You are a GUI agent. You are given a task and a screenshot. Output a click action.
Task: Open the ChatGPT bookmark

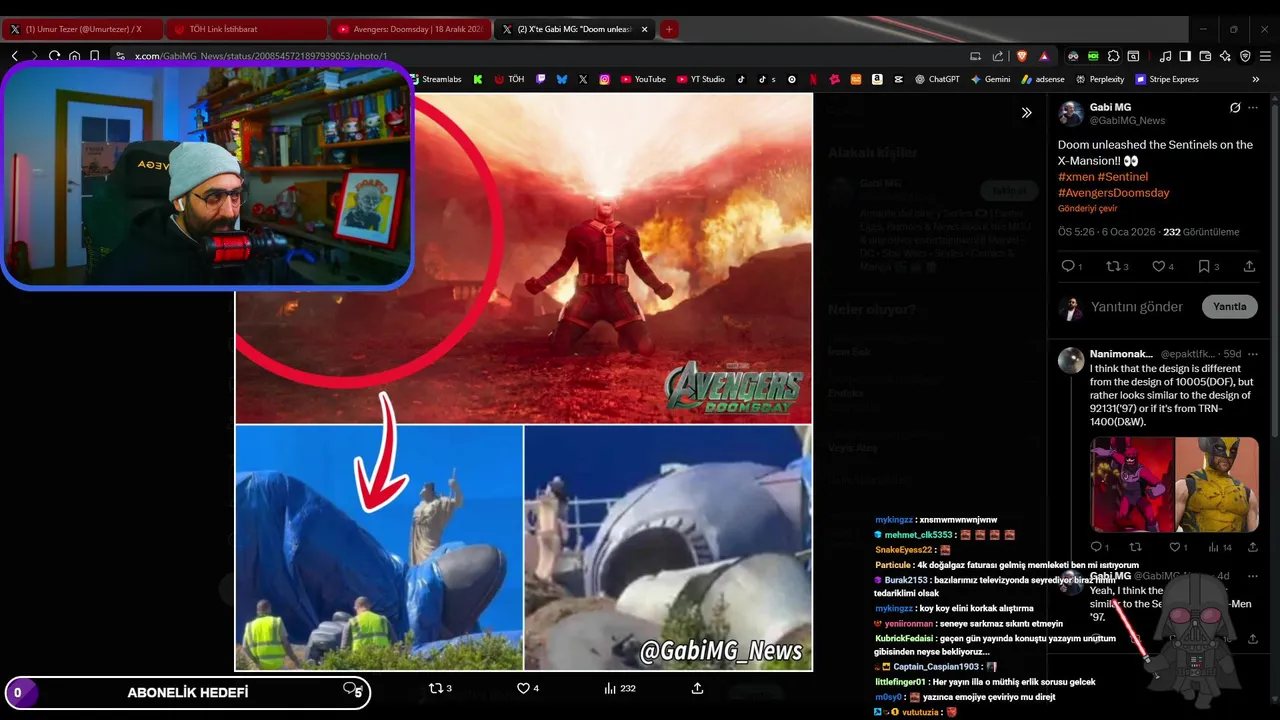tap(937, 79)
